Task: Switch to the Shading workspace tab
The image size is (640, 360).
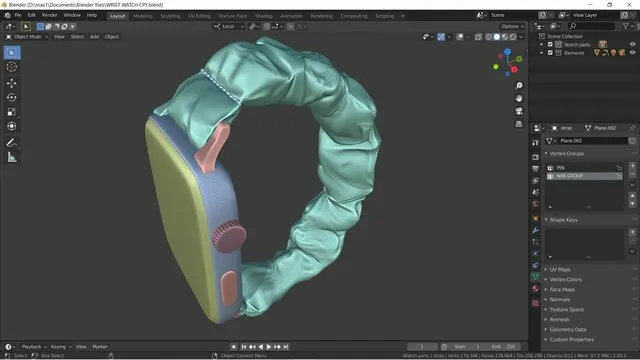Action: [264, 16]
